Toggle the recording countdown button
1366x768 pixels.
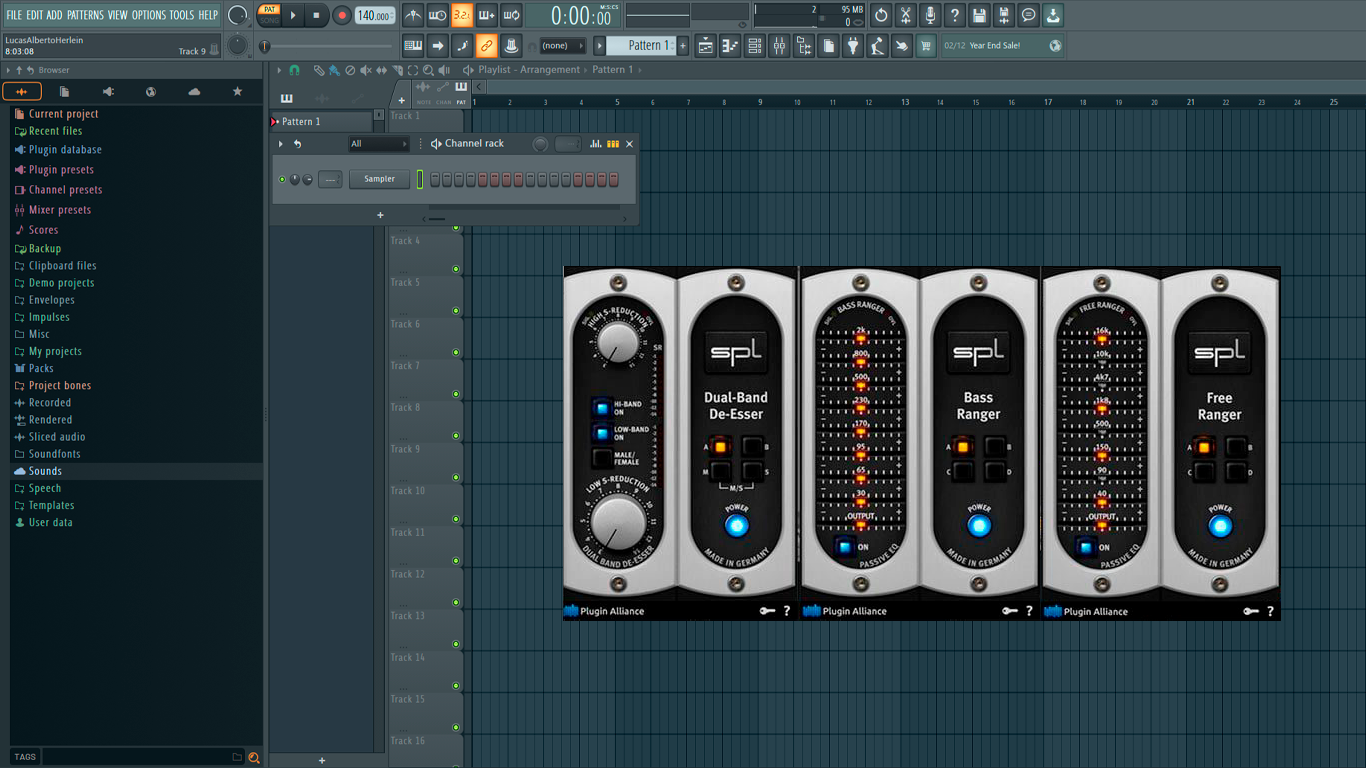(x=462, y=15)
